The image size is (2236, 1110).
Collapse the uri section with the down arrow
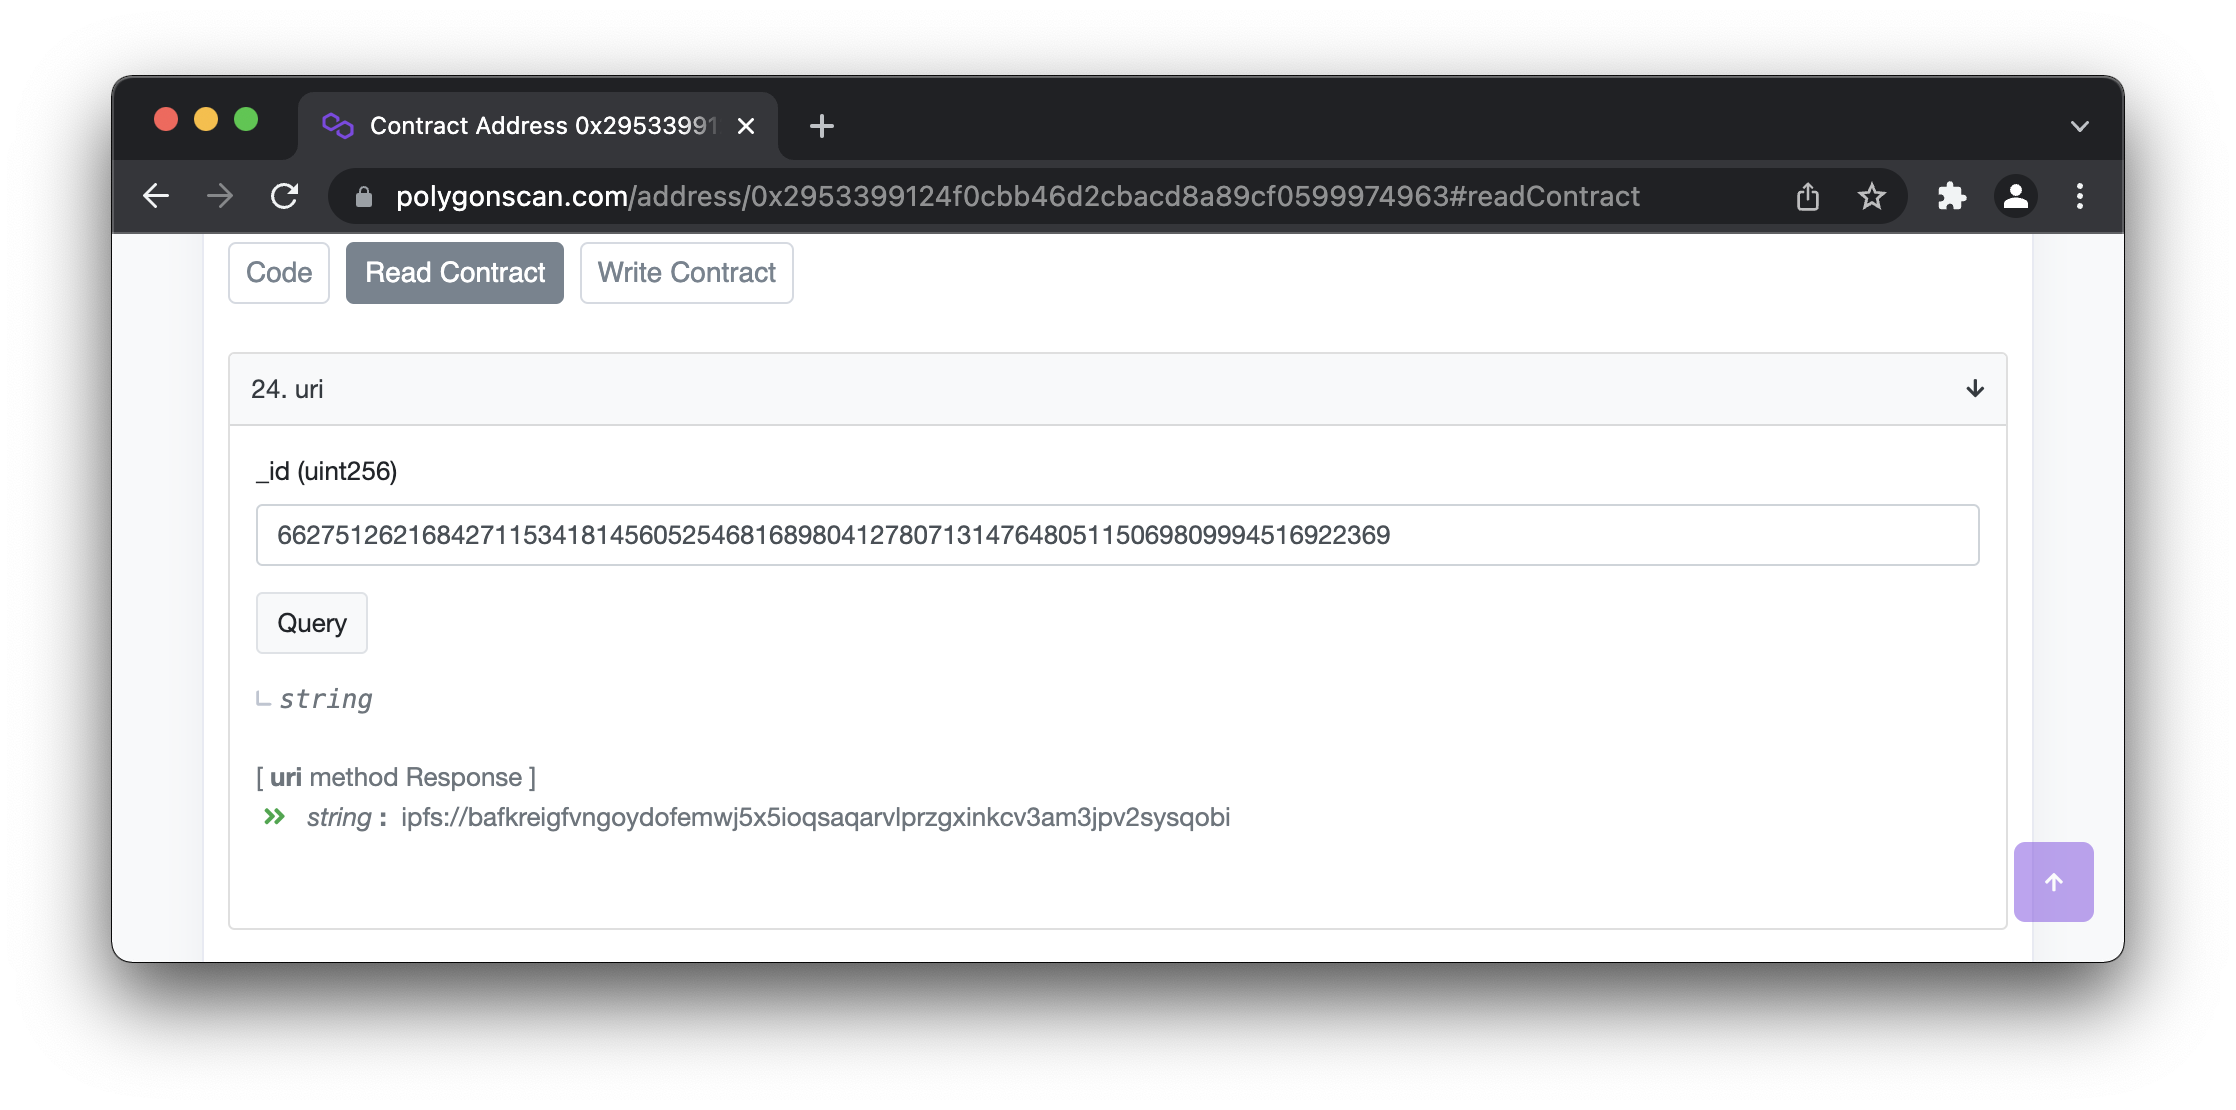1974,389
